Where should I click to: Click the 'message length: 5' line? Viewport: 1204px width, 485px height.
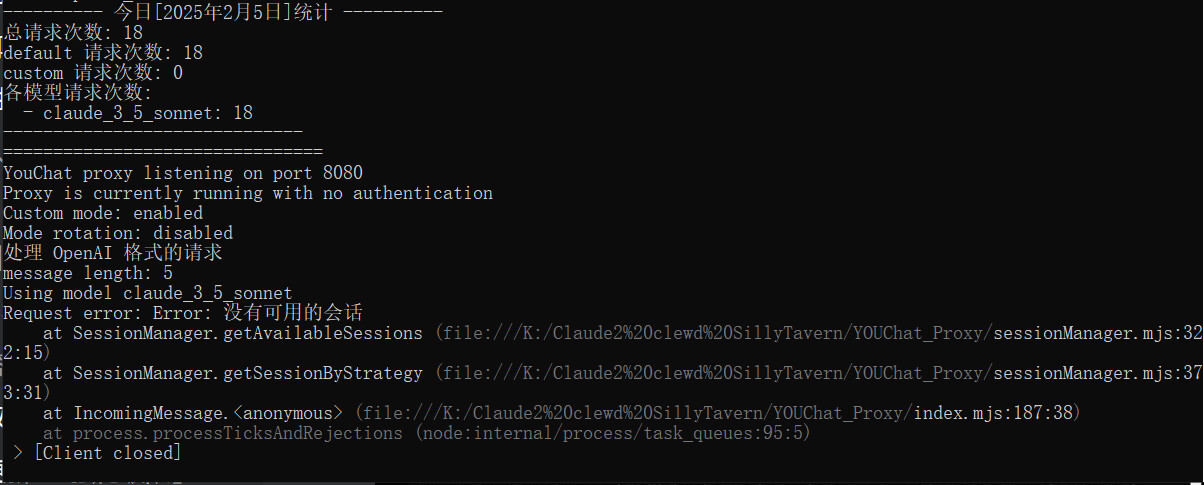88,273
